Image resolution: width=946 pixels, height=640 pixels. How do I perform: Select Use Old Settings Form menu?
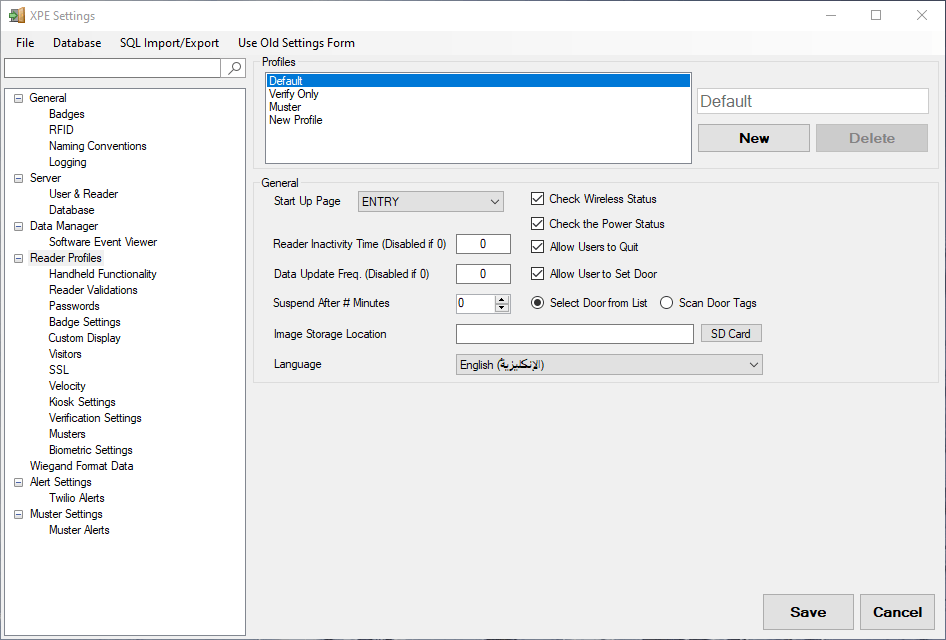(296, 43)
